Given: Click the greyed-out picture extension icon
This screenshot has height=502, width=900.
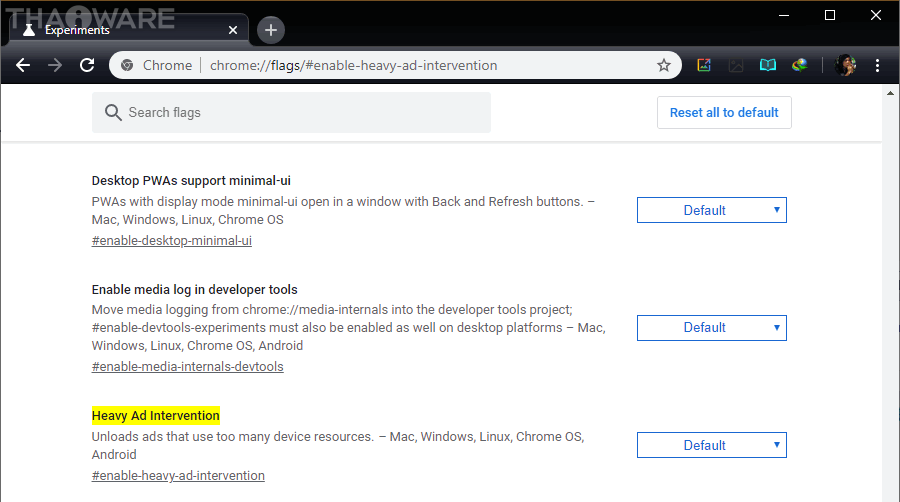Looking at the screenshot, I should coord(736,65).
